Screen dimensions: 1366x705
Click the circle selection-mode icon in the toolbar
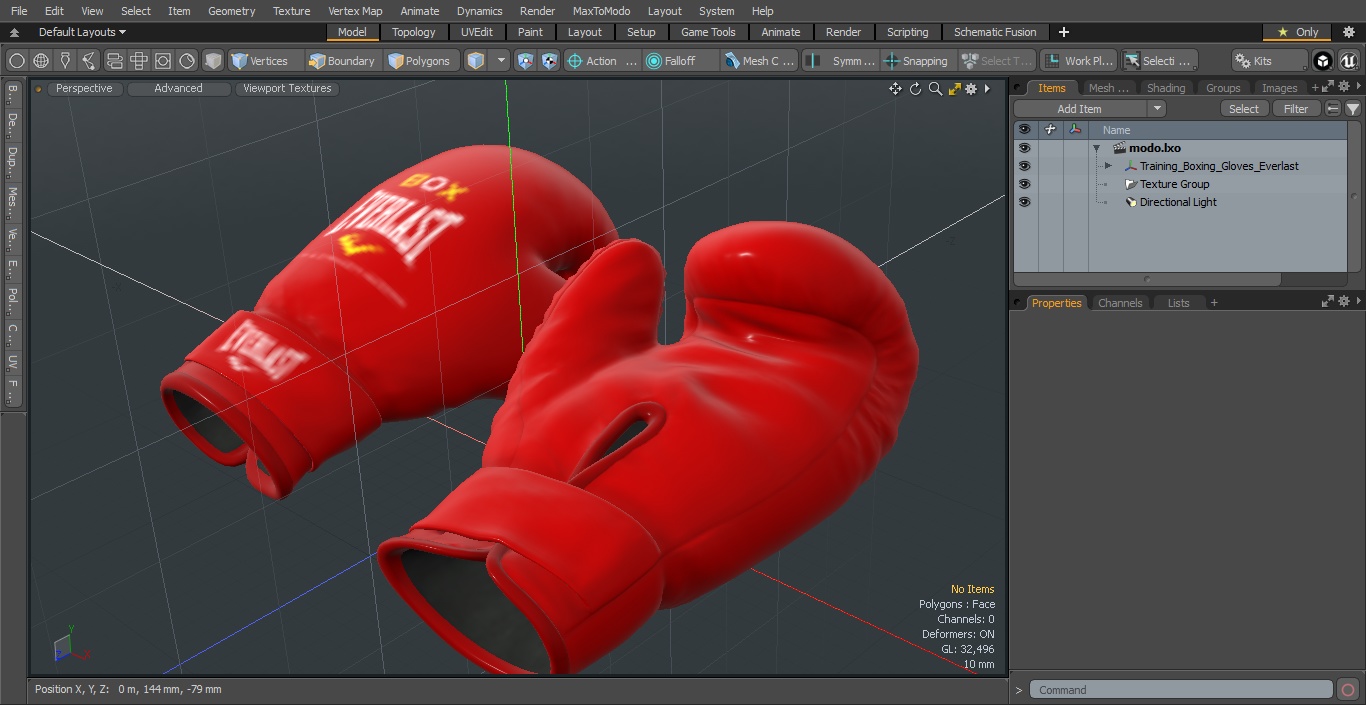[x=16, y=61]
